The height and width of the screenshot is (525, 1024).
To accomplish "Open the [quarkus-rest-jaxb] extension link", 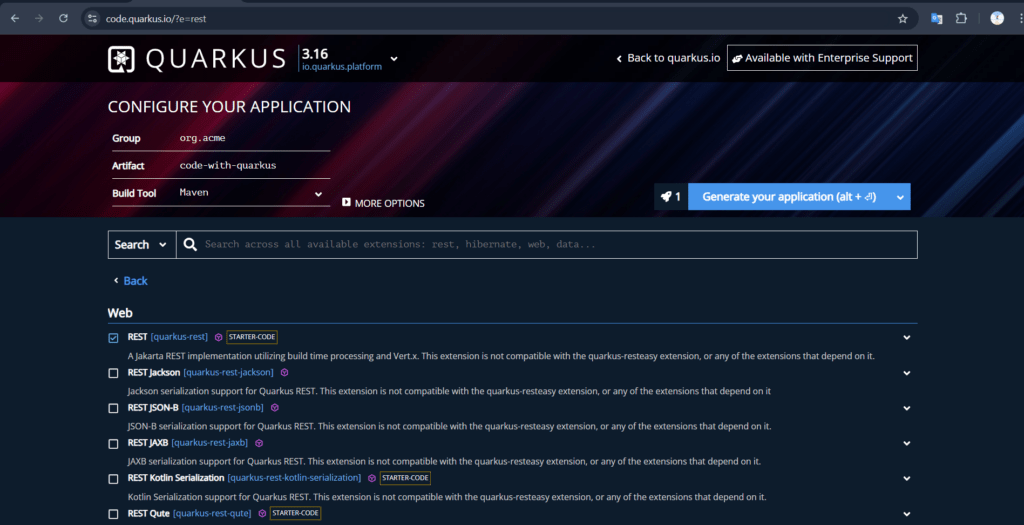I will coord(210,443).
